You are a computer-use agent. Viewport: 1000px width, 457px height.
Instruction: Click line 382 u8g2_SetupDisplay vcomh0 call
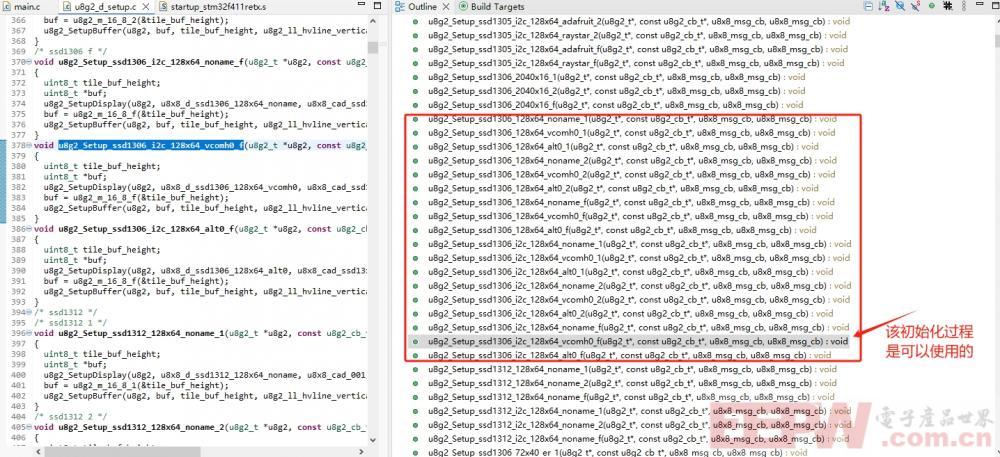pos(205,187)
